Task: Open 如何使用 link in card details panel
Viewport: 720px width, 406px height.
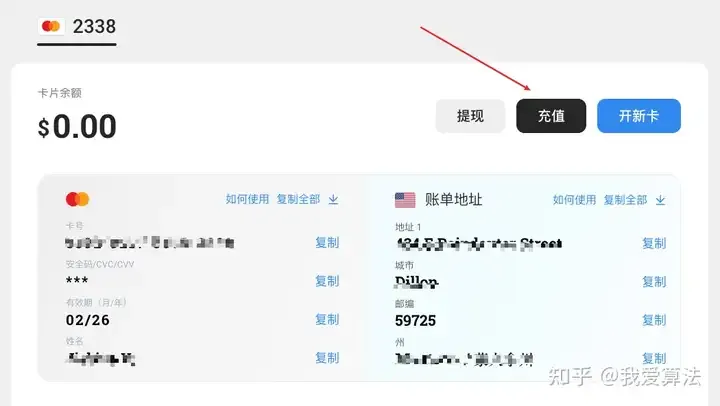Action: pyautogui.click(x=247, y=199)
